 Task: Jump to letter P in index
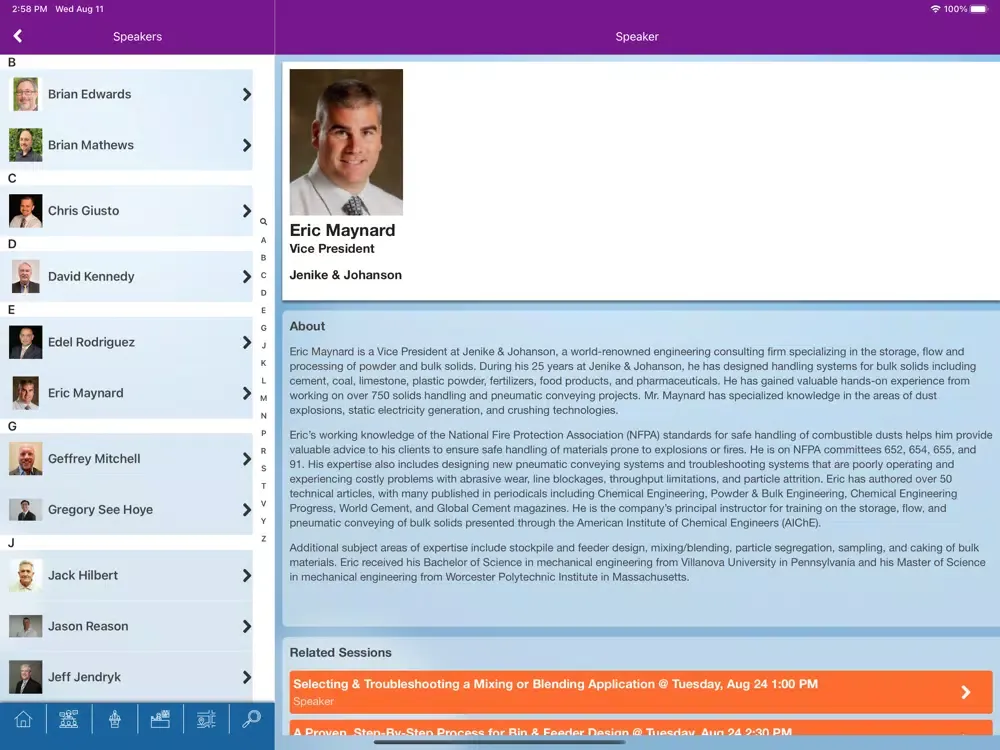point(263,433)
